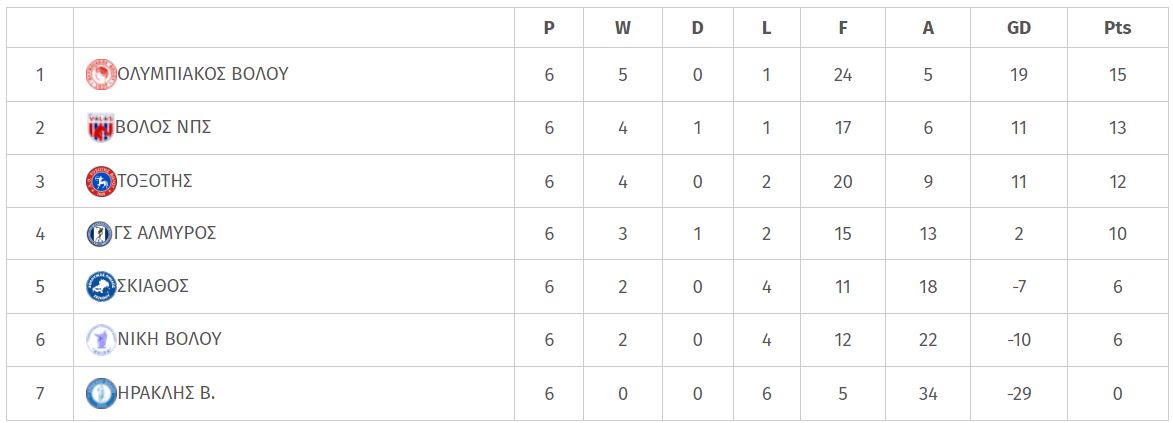This screenshot has width=1173, height=423.
Task: Sort by the GD column header
Action: [1019, 28]
